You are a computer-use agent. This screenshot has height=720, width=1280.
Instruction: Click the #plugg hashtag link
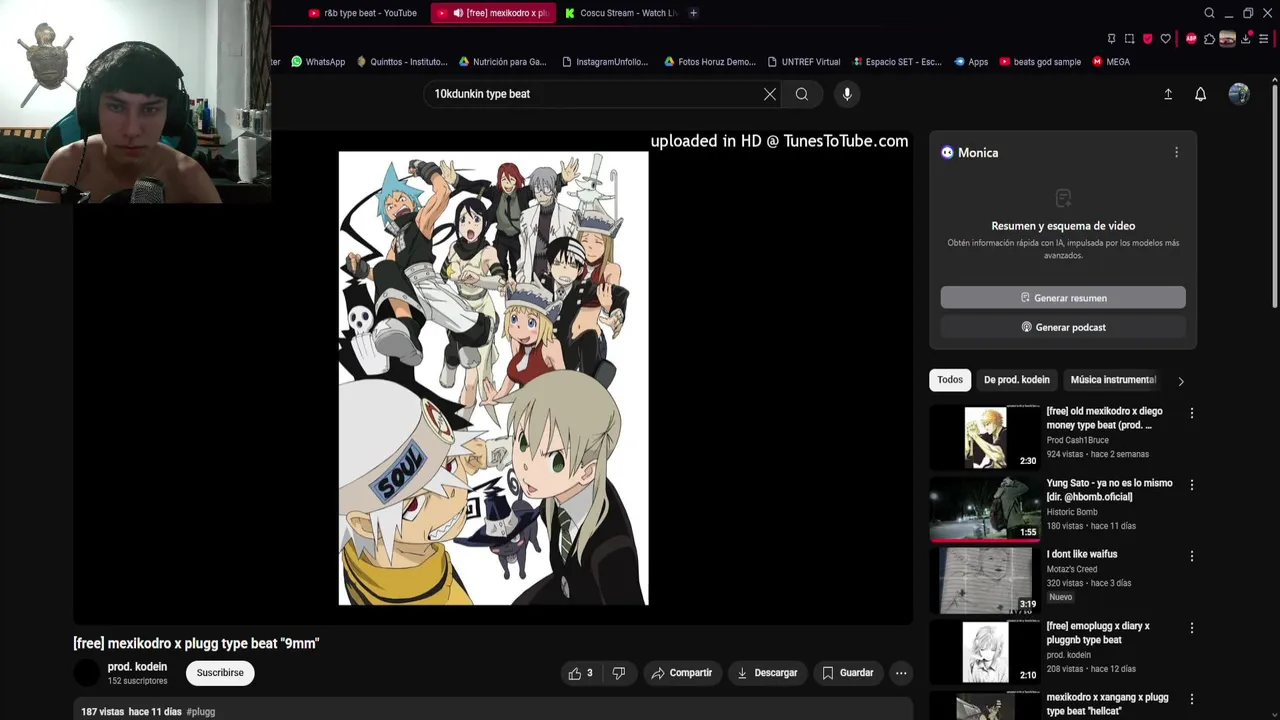coord(201,712)
